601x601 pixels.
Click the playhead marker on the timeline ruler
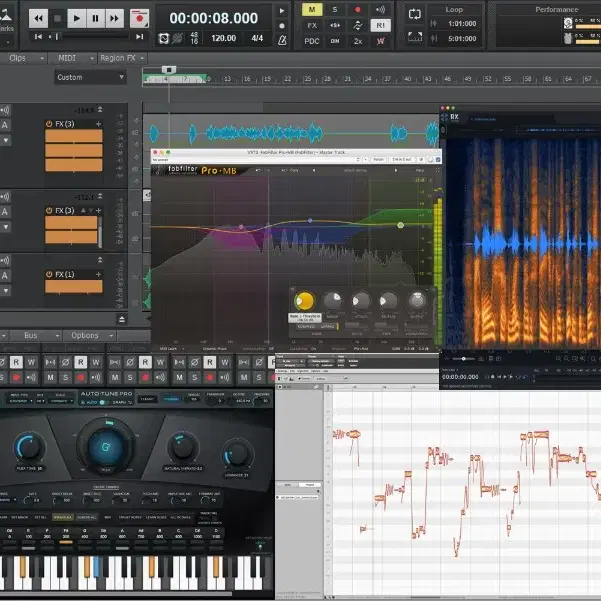point(169,70)
